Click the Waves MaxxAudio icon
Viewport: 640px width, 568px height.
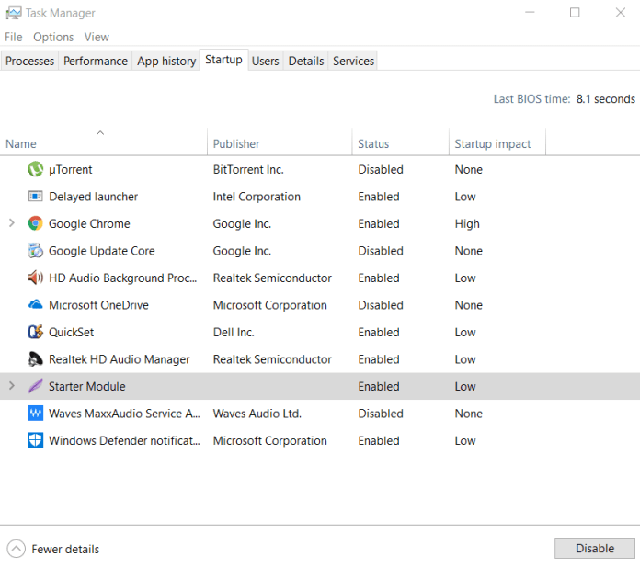coord(35,413)
